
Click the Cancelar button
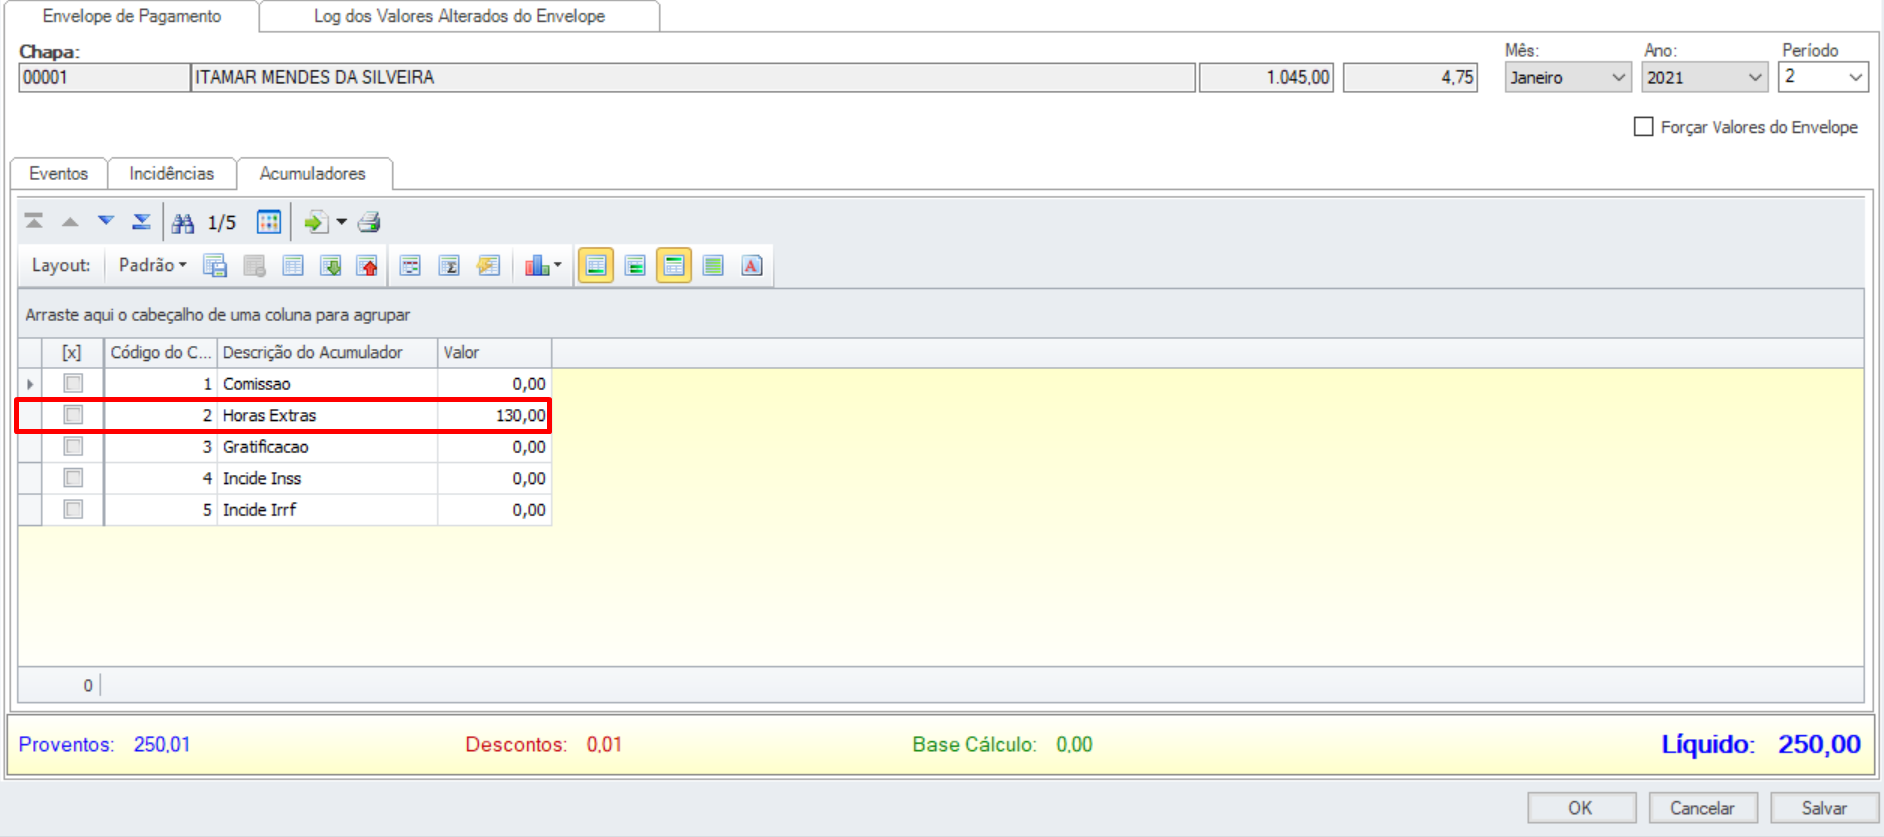(1702, 808)
